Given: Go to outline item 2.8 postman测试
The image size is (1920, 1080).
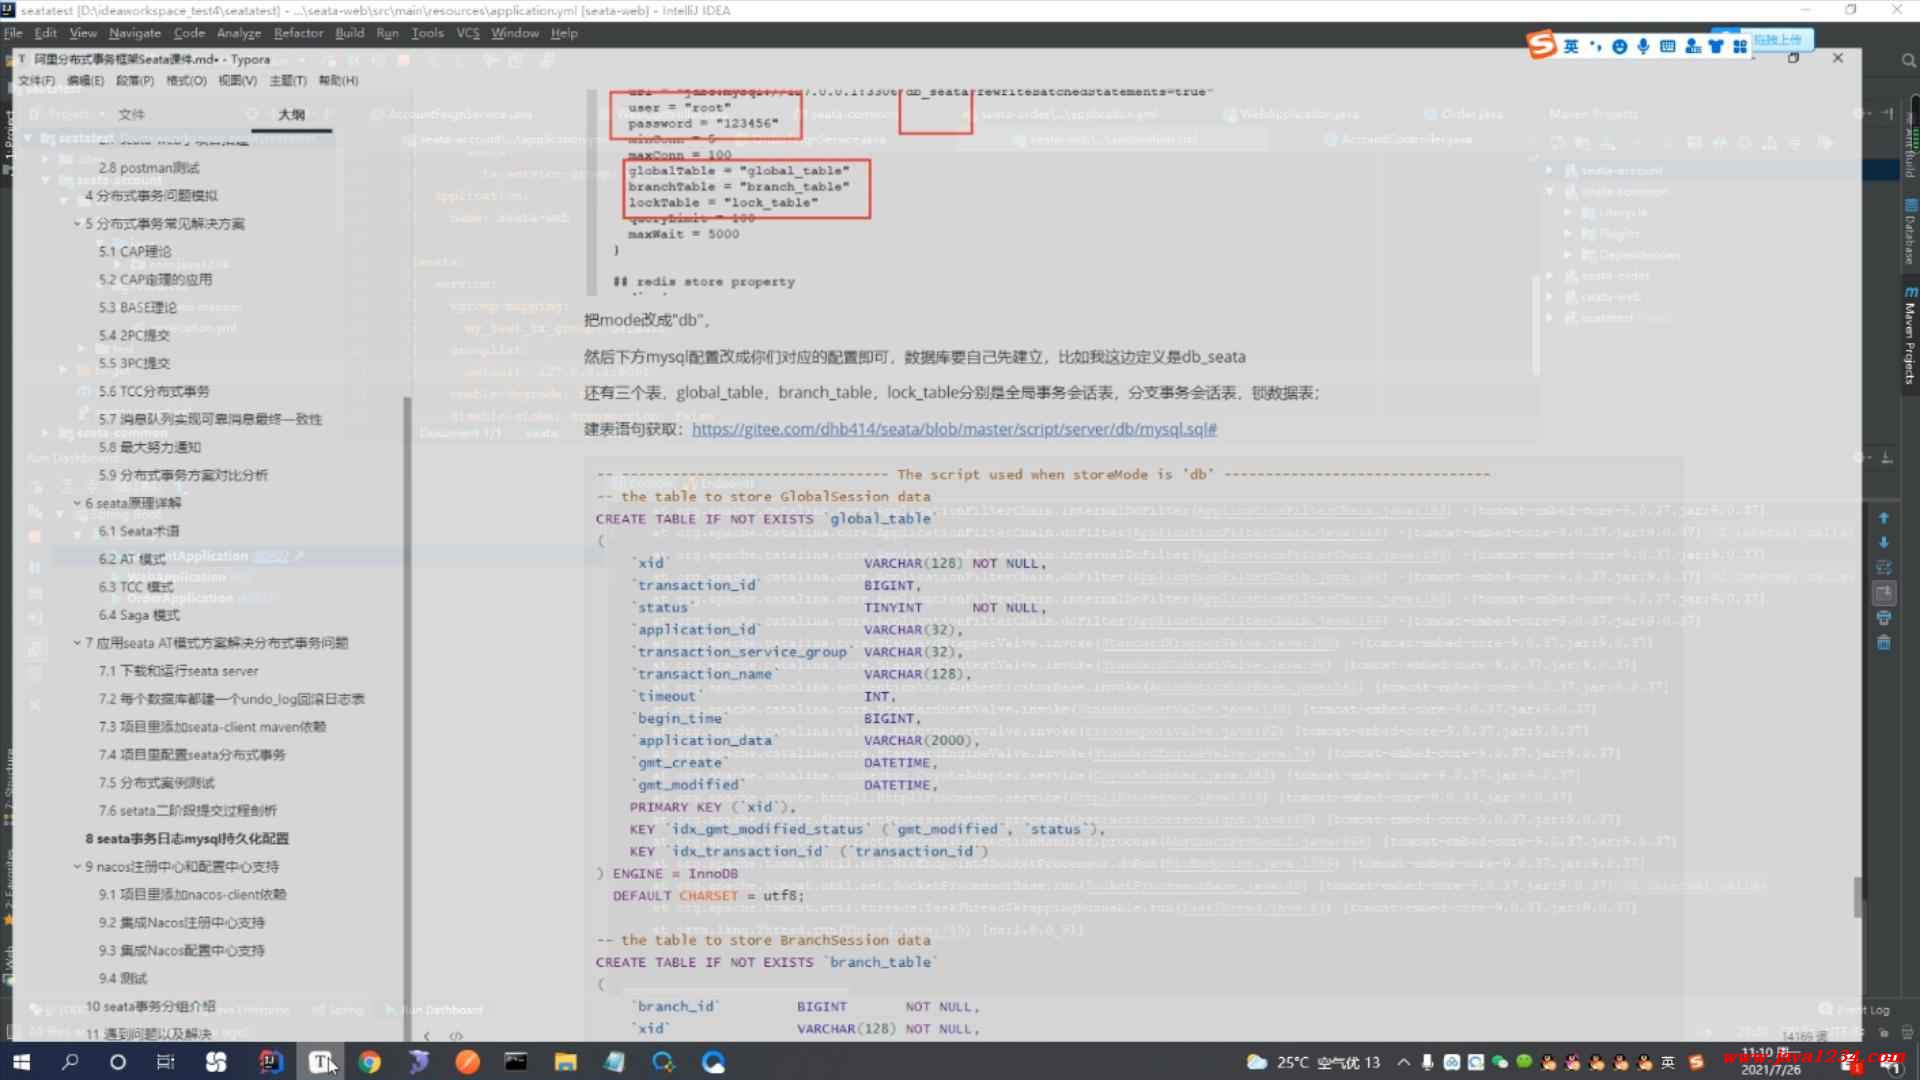Looking at the screenshot, I should (149, 168).
